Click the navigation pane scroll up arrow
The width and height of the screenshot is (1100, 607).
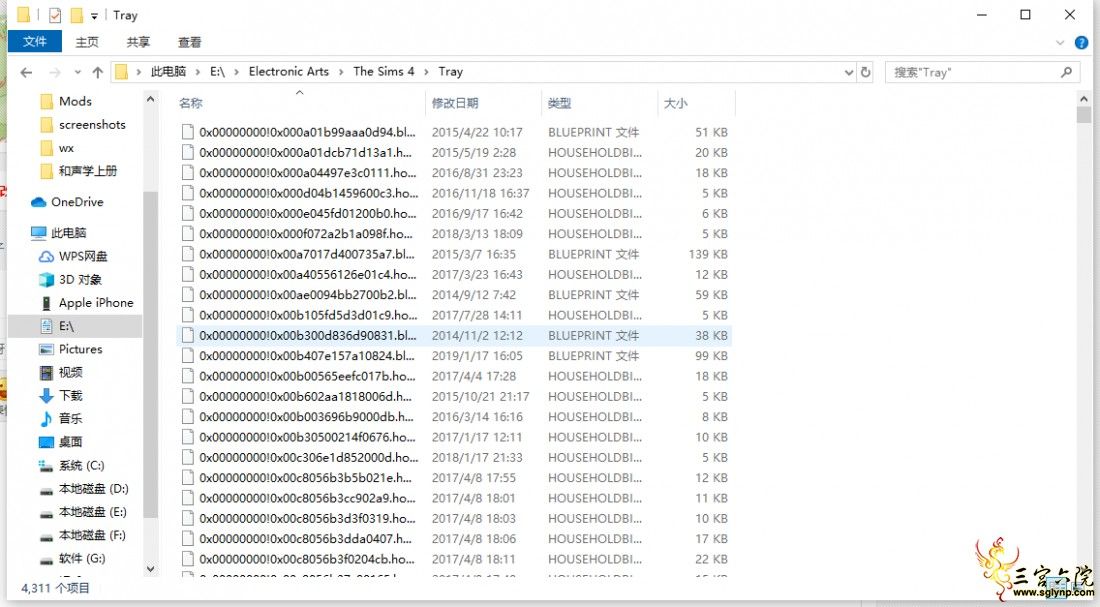(x=150, y=100)
